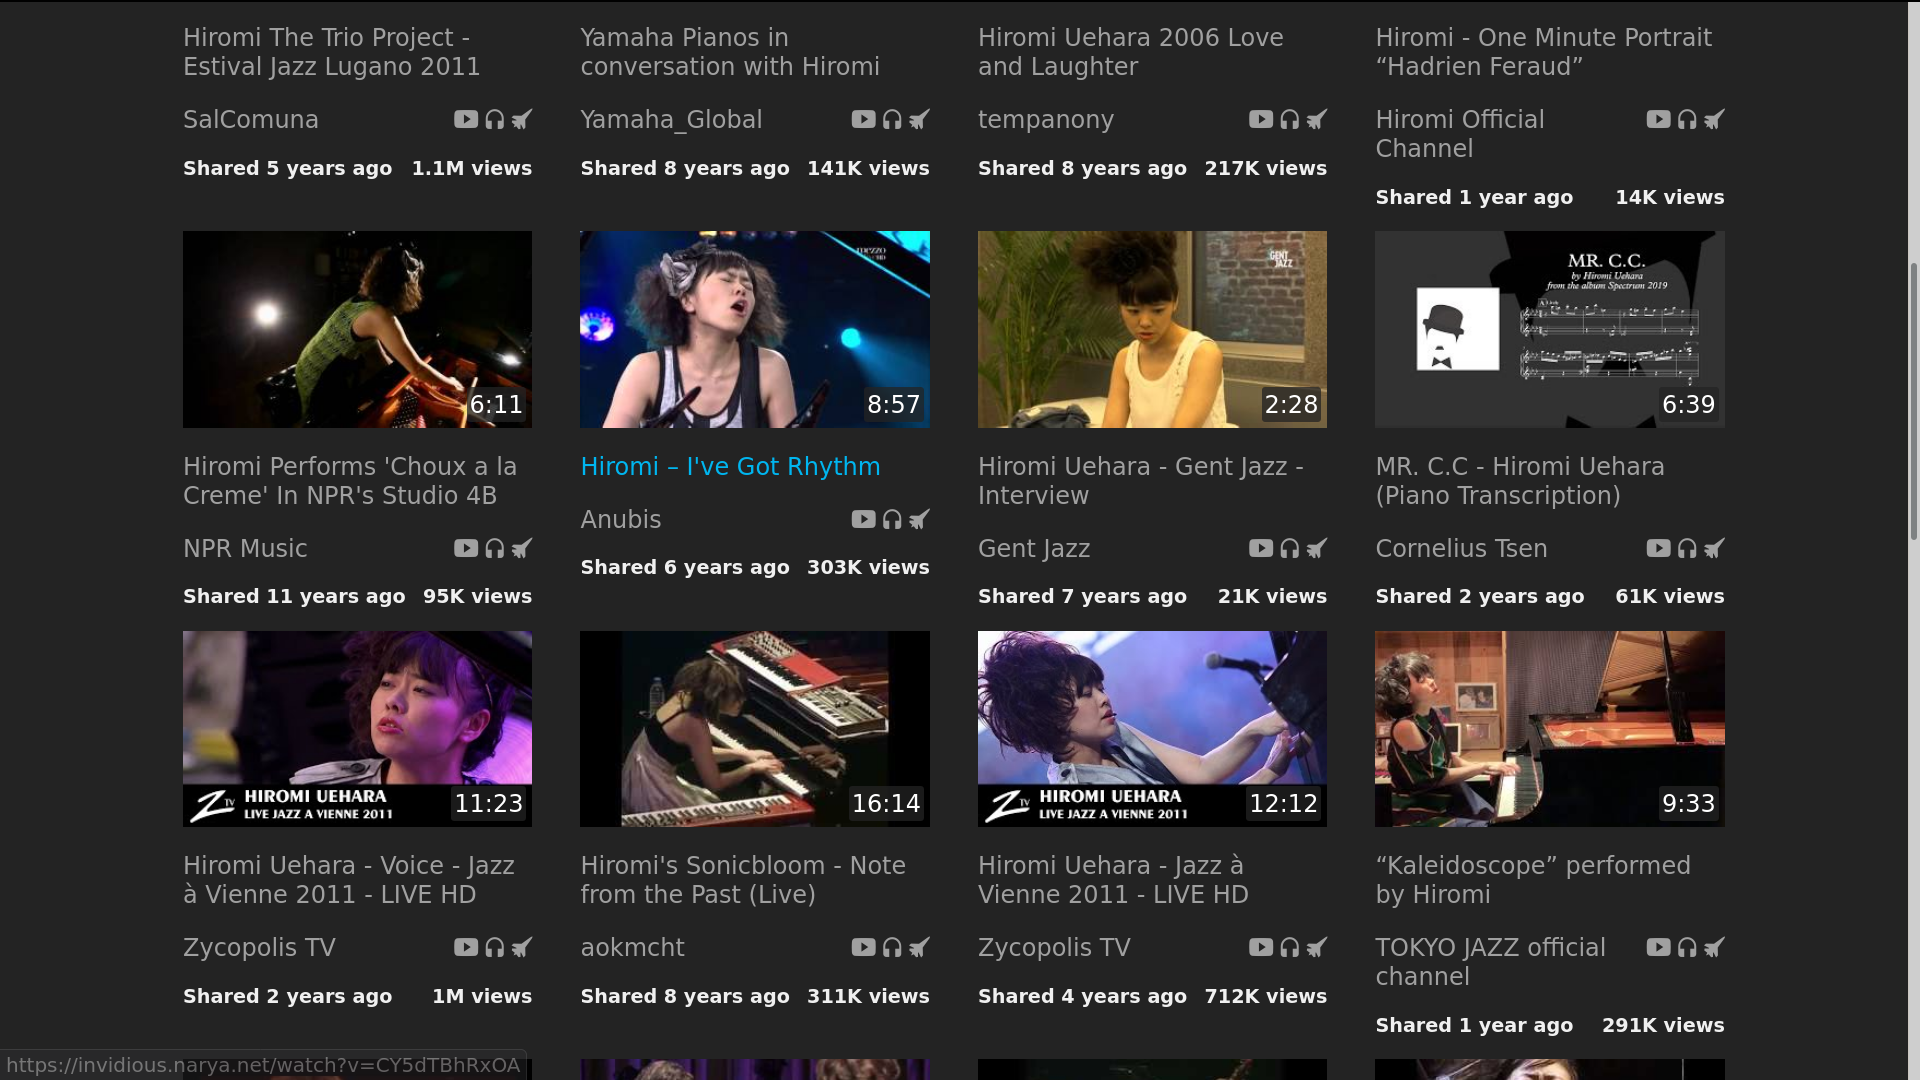Click YouTube icon next to Hiromi Official Channel

1658,120
